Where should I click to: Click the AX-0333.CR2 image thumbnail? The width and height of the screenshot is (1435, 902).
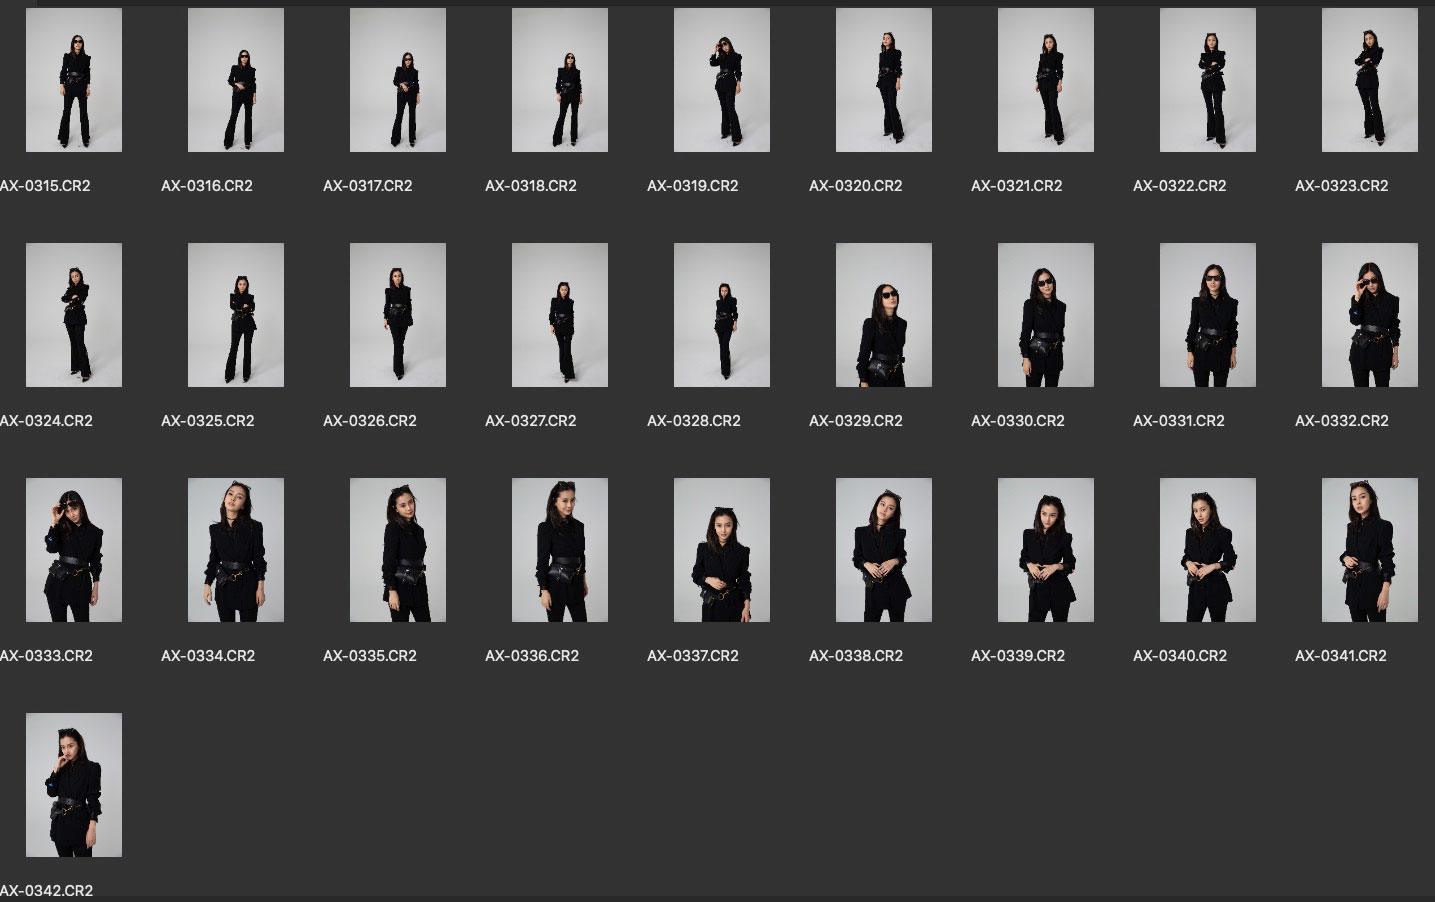[x=74, y=550]
